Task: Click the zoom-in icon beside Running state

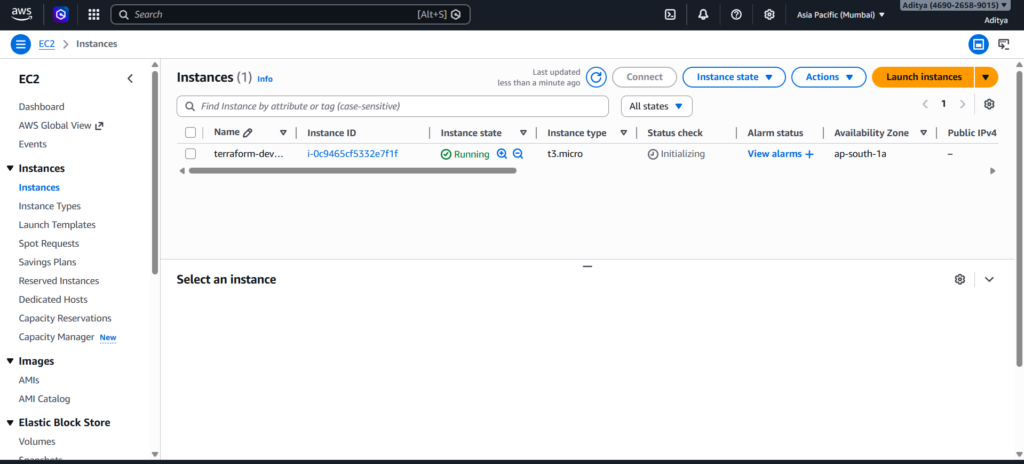Action: (x=502, y=154)
